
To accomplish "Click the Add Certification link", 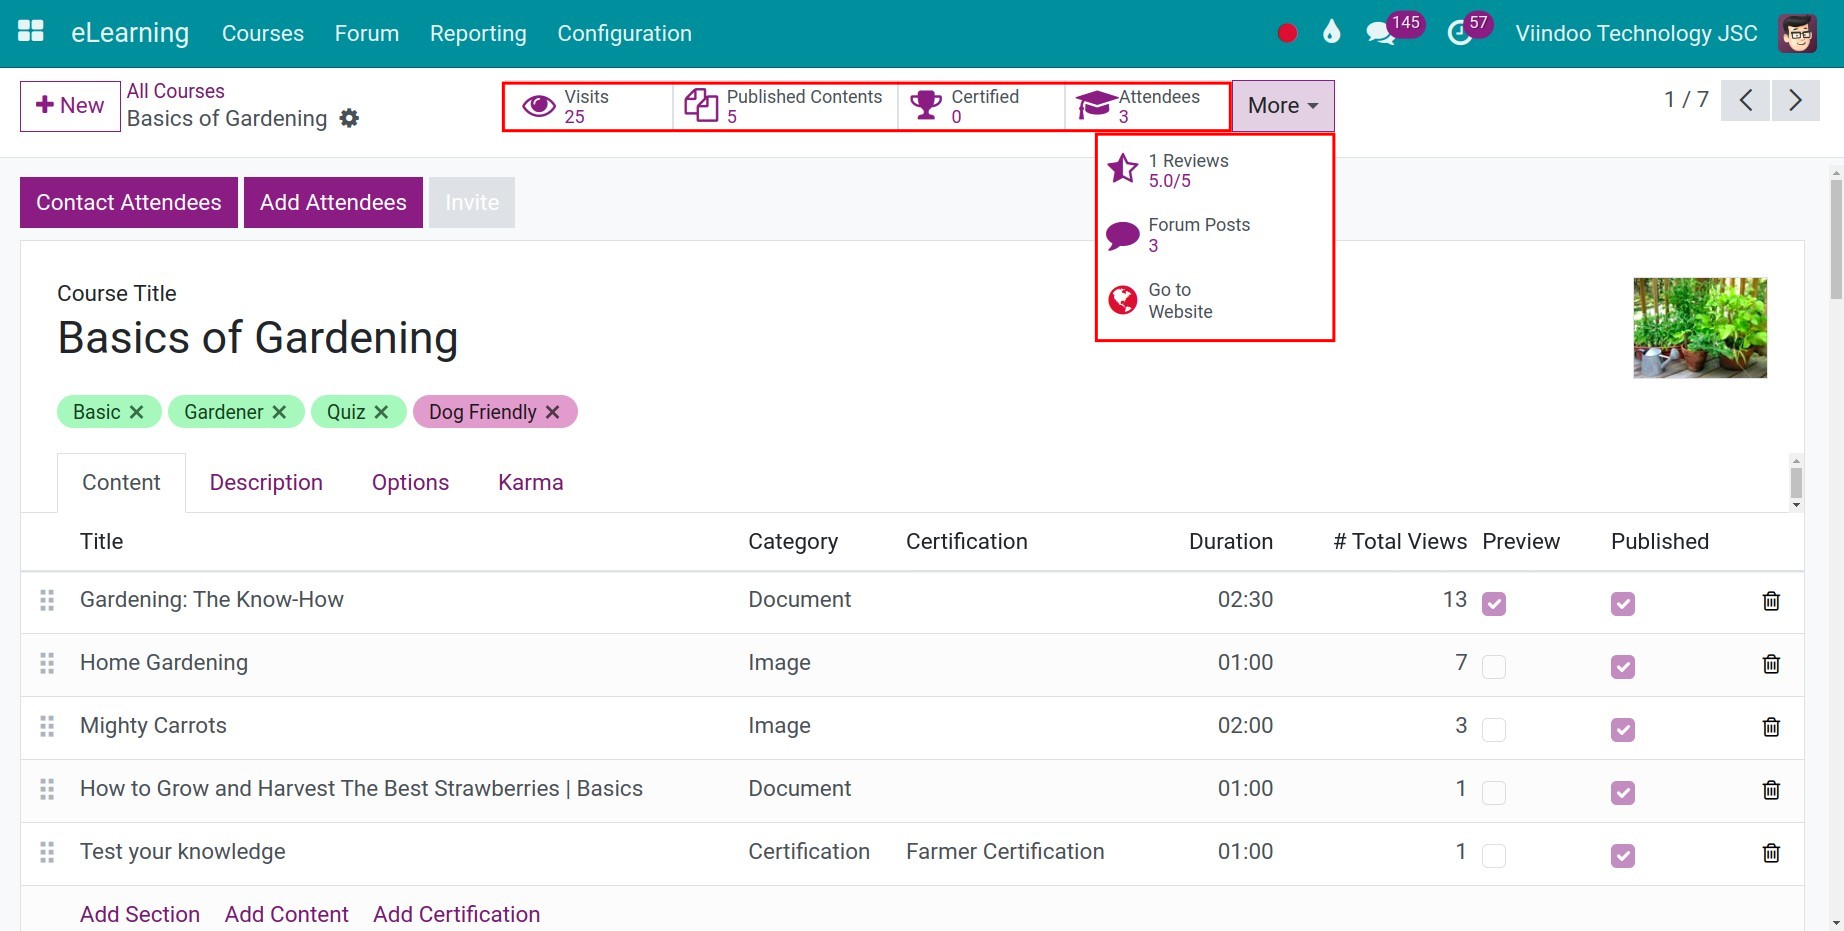I will 456,914.
